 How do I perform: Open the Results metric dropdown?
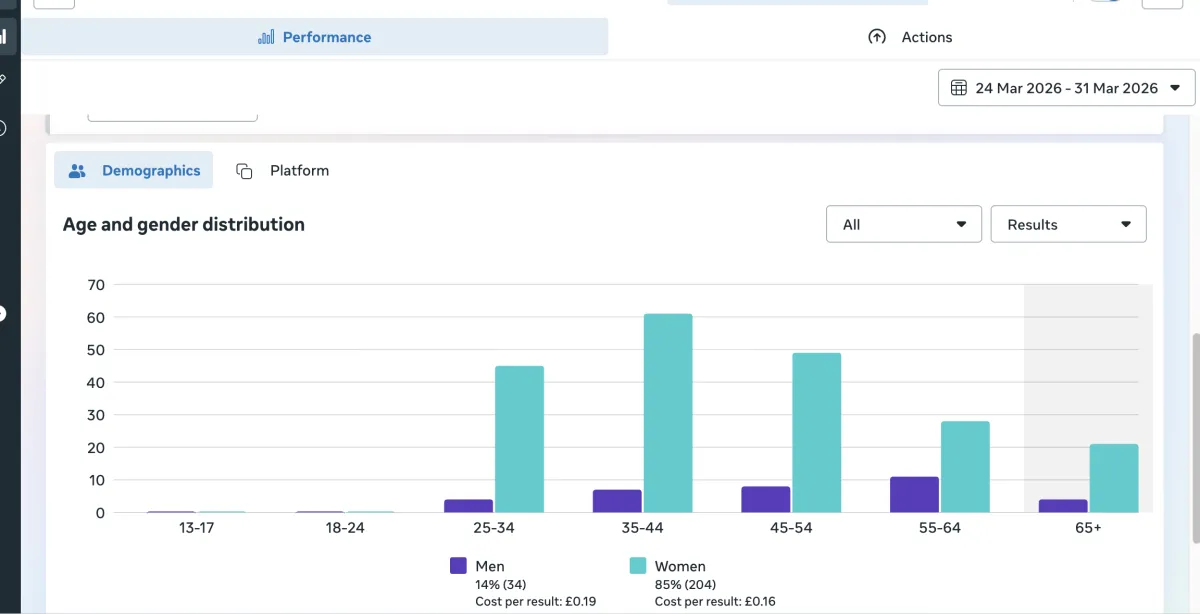tap(1068, 225)
